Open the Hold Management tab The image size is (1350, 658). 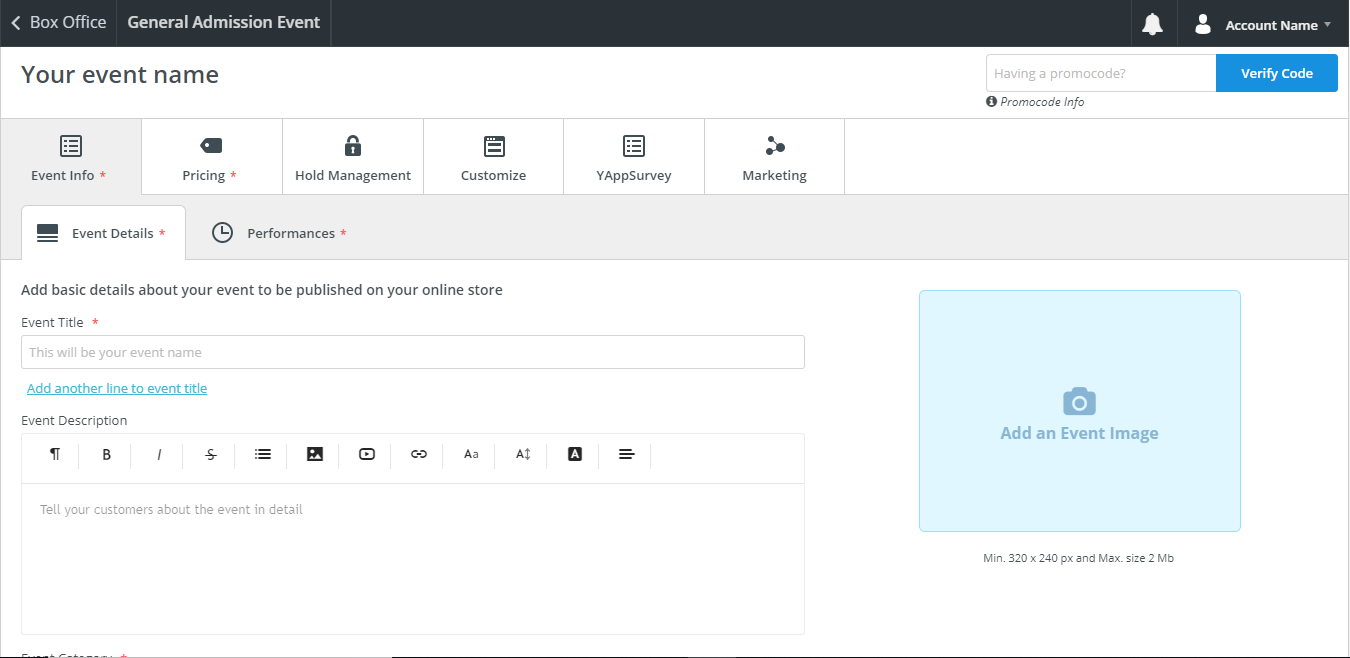click(353, 158)
